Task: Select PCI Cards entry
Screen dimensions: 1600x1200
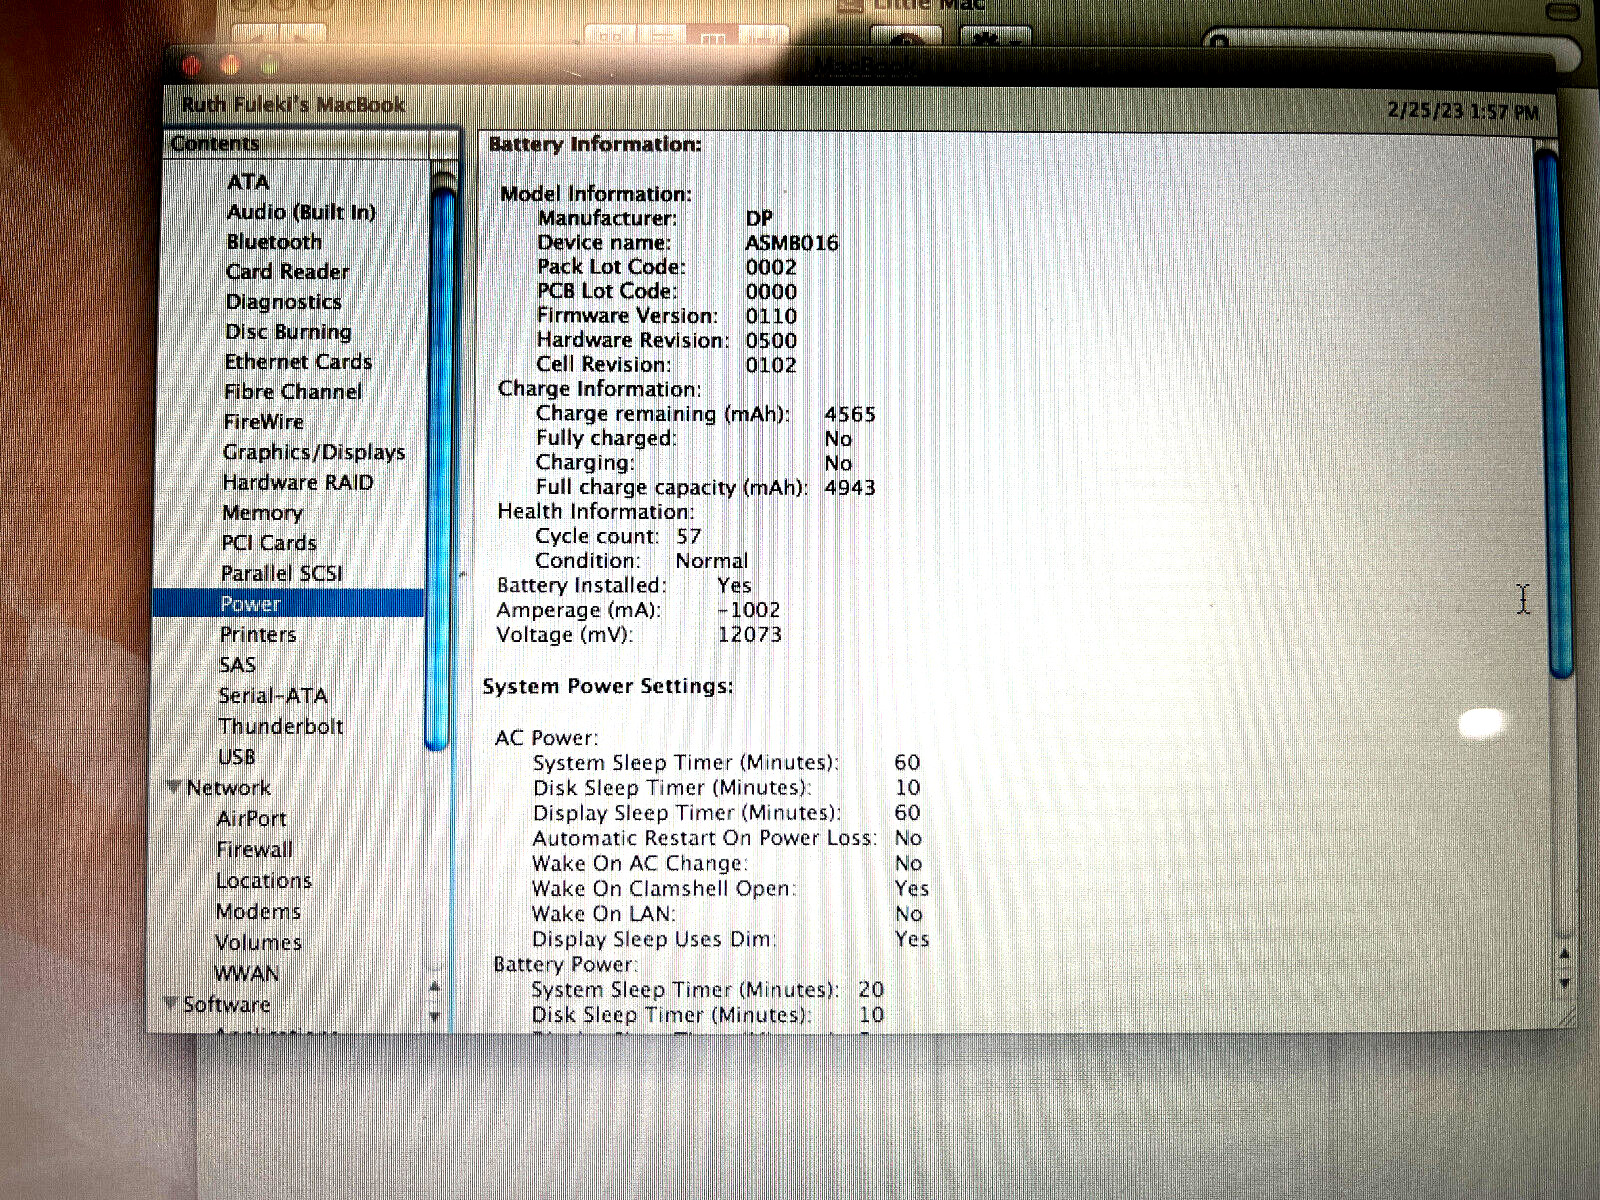Action: point(269,543)
